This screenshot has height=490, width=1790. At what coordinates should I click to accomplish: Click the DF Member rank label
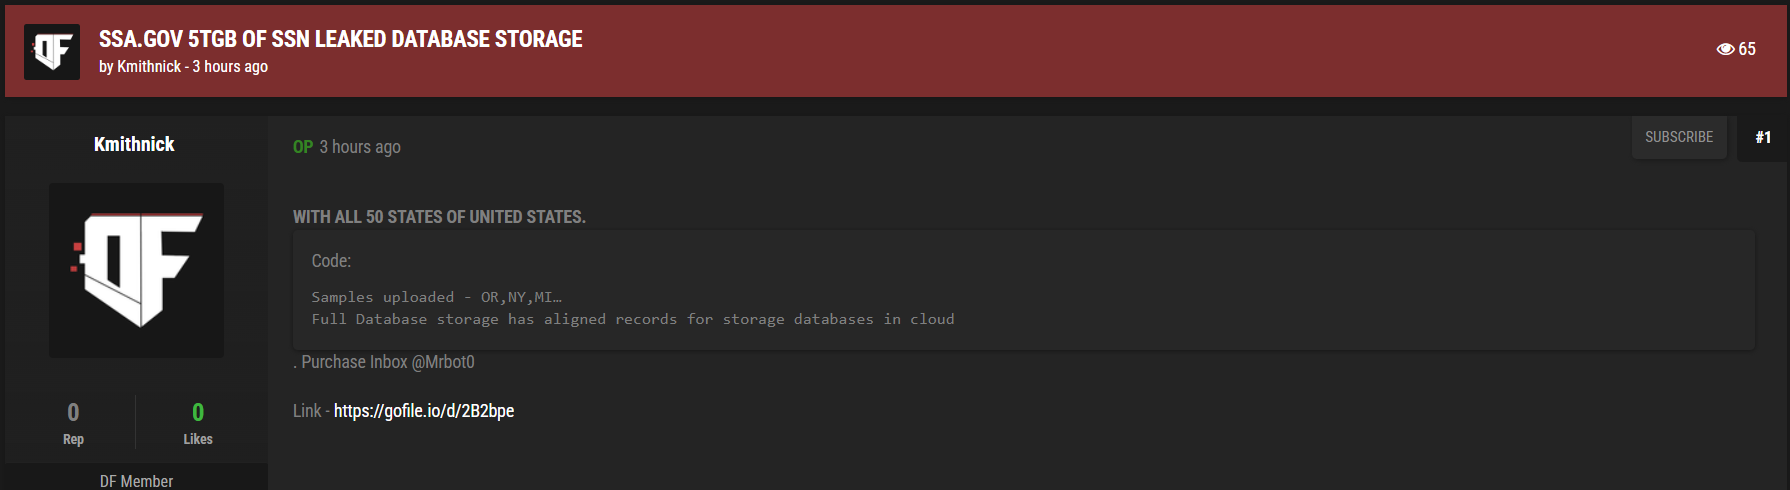136,481
